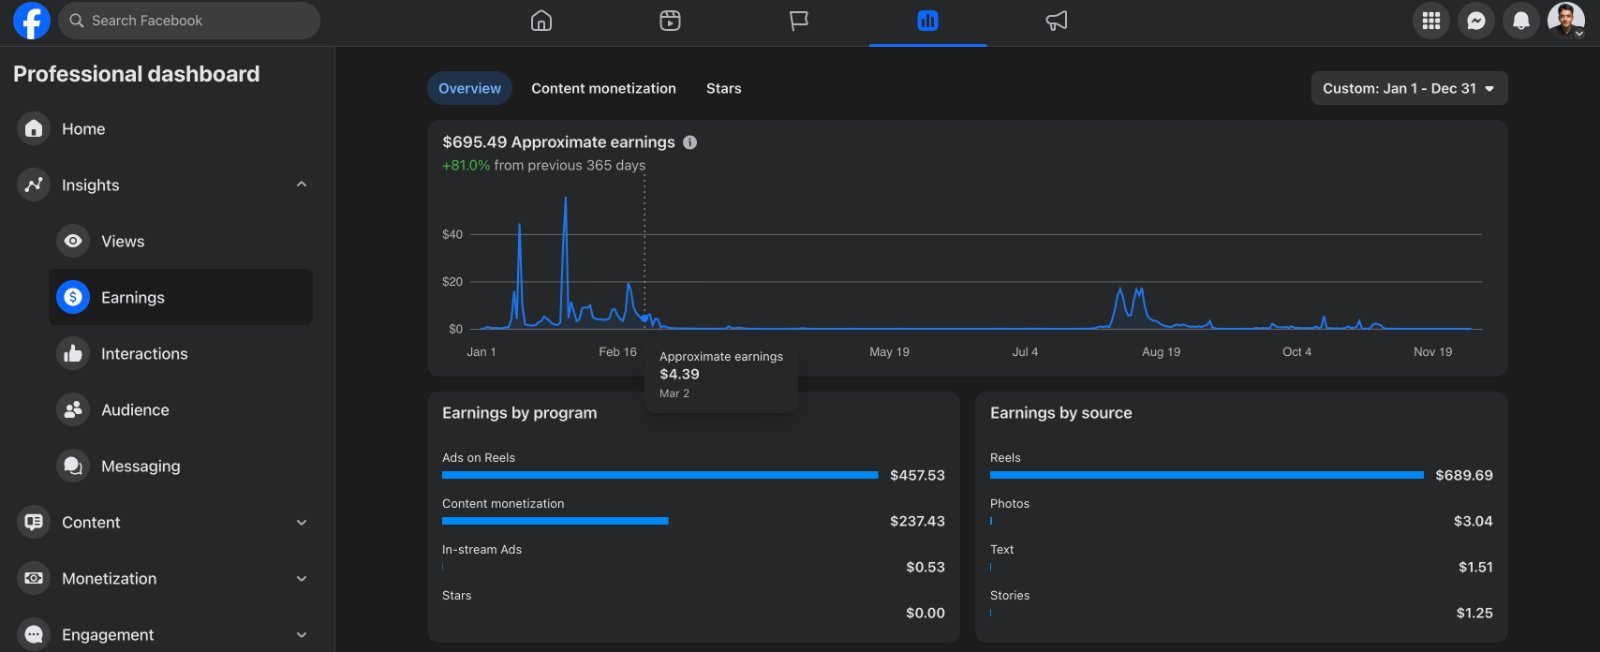Click the Monetization money icon
1600x652 pixels.
pos(34,578)
